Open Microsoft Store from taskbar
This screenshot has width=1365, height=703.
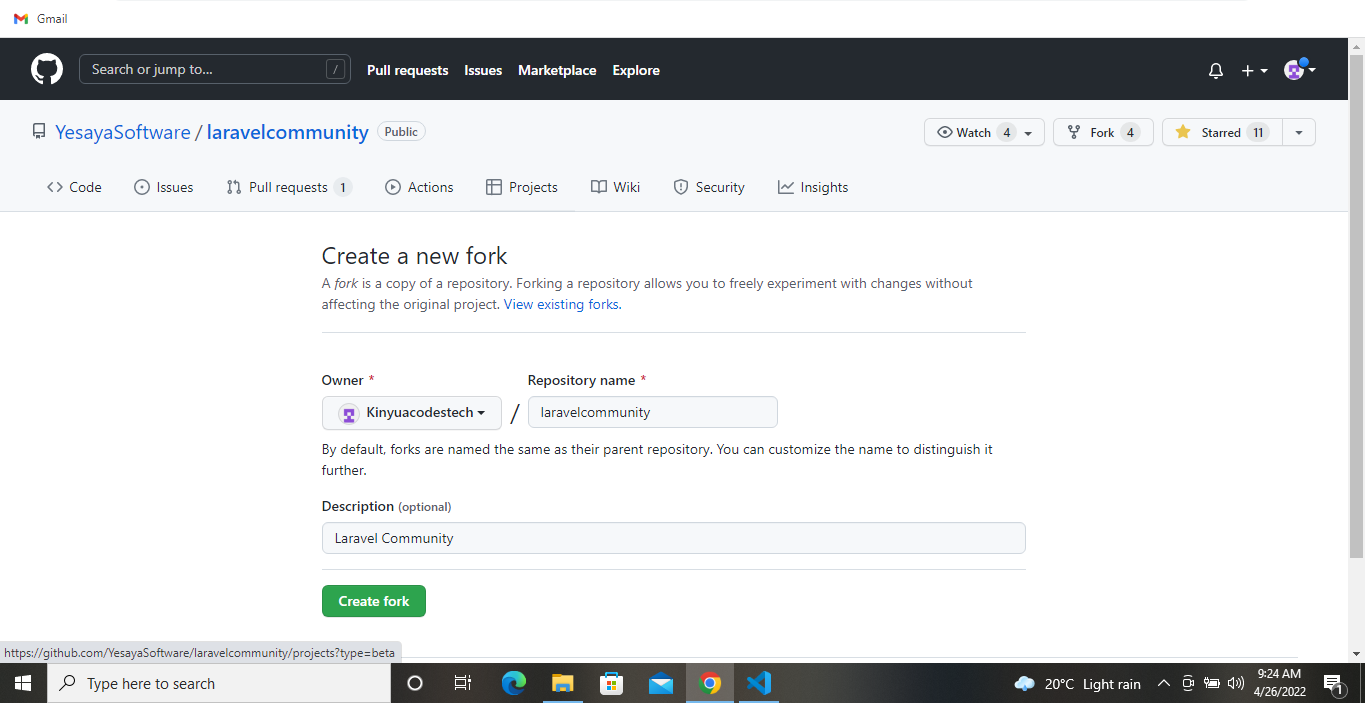click(x=611, y=684)
